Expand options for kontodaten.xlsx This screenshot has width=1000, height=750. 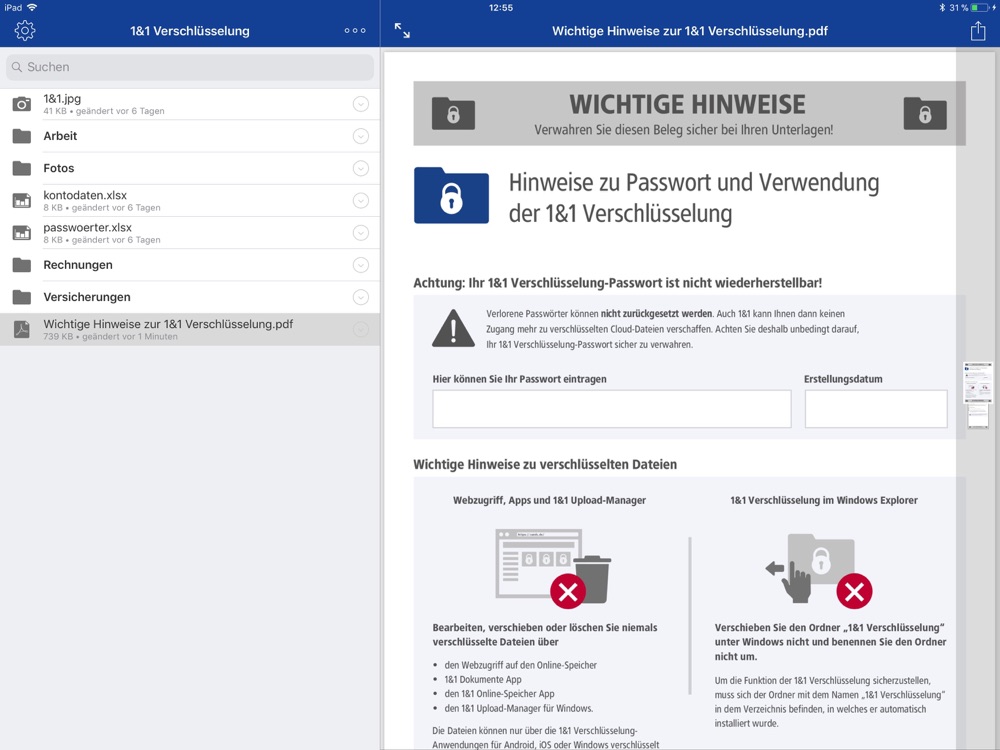coord(360,201)
